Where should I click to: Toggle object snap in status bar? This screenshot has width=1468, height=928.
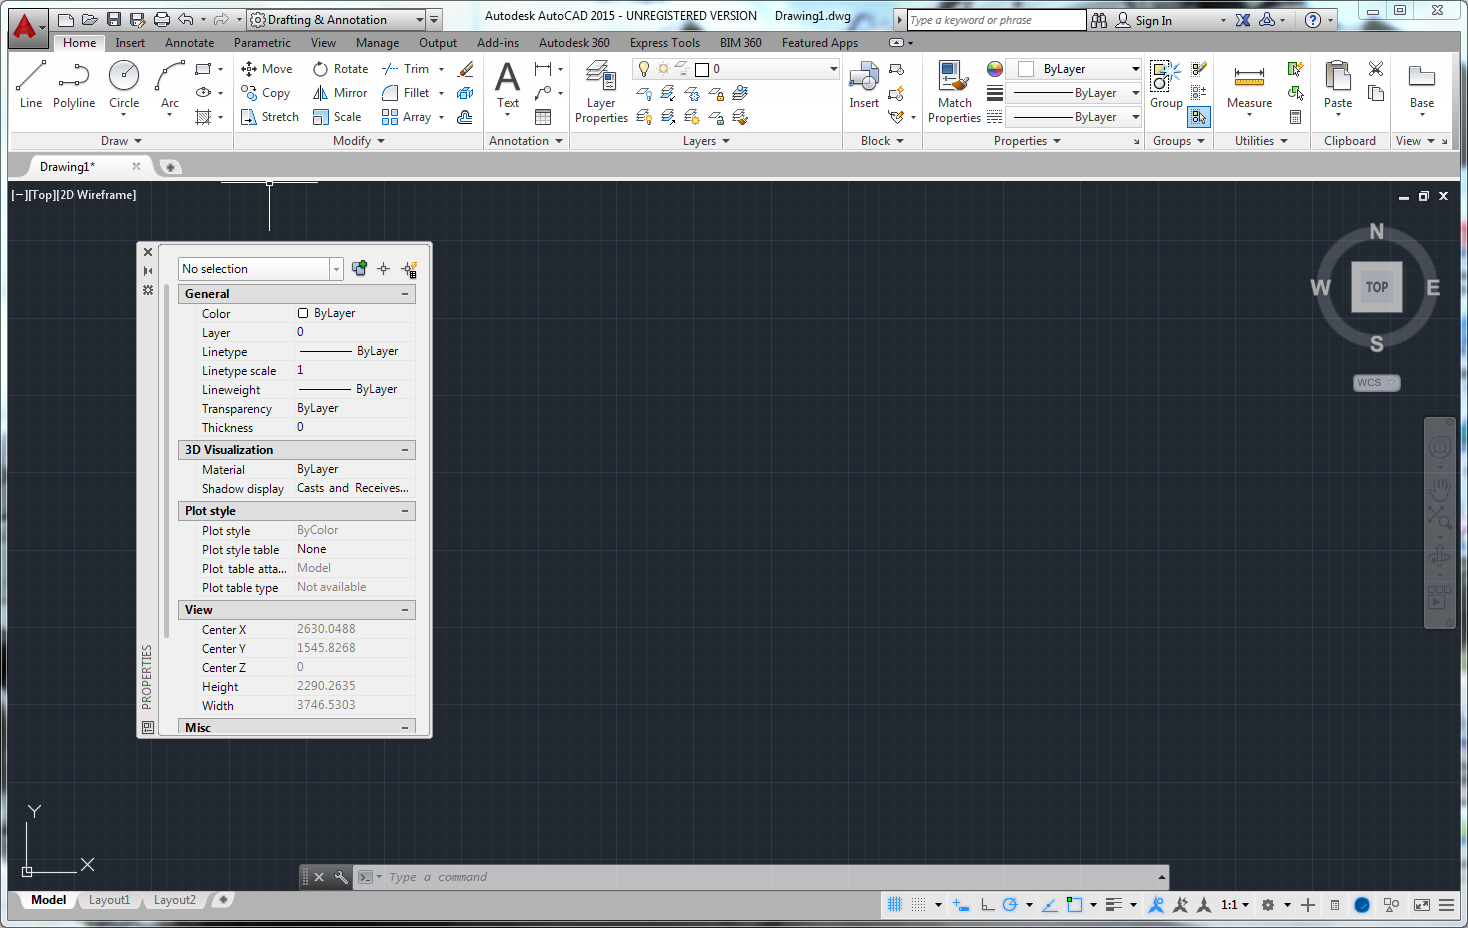pos(1074,904)
